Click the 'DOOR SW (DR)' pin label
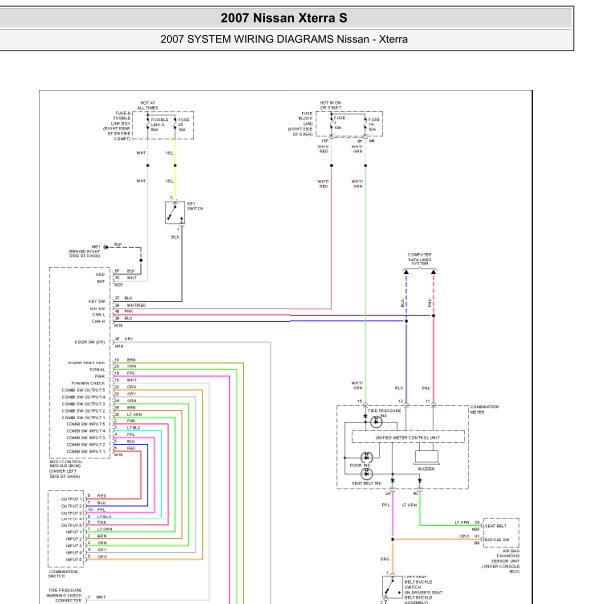 pyautogui.click(x=90, y=342)
